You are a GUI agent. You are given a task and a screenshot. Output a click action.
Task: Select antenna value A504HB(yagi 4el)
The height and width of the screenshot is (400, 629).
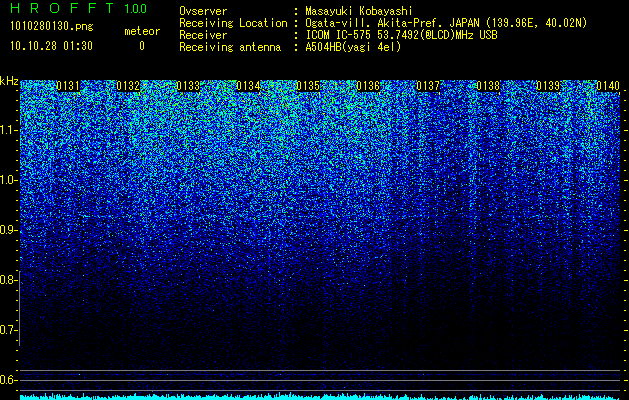tap(353, 47)
